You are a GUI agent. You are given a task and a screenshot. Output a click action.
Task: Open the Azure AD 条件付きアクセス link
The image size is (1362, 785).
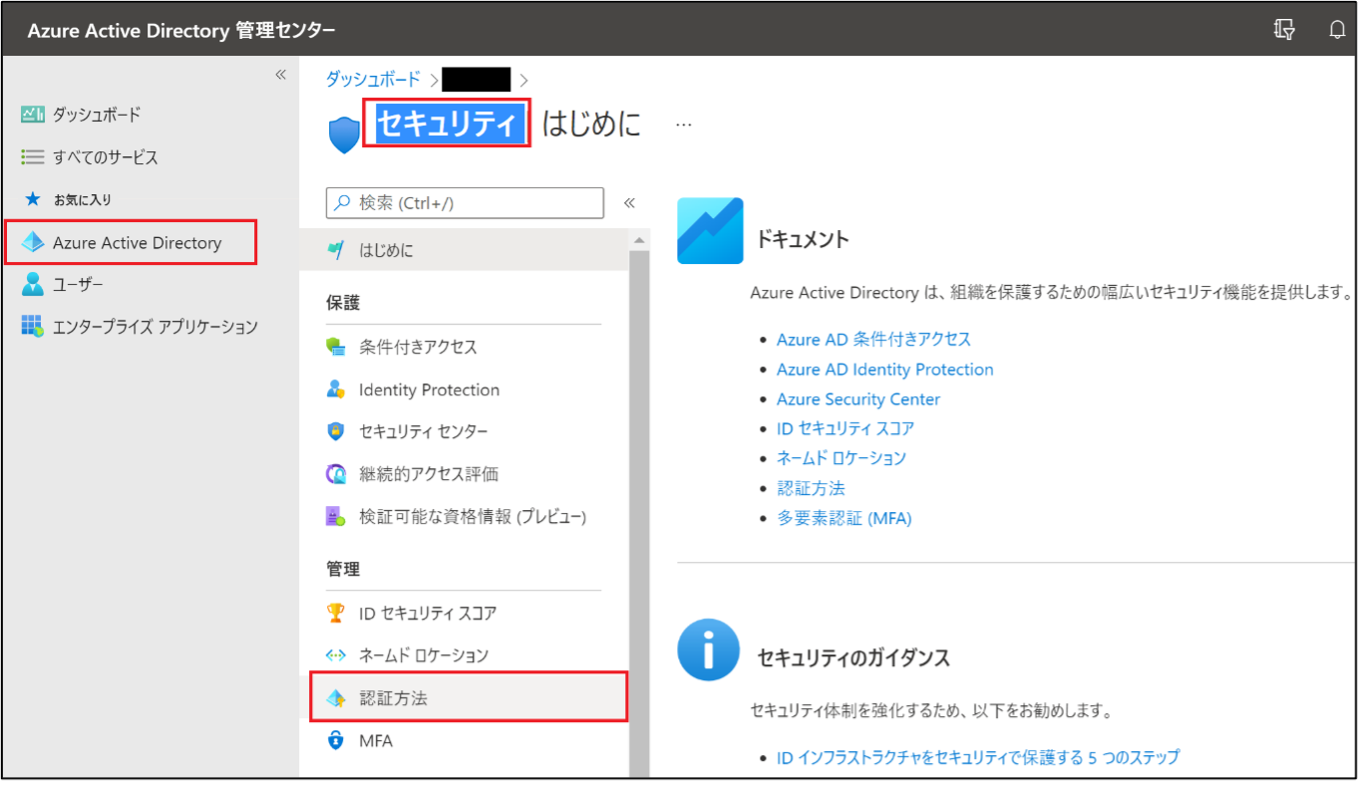[873, 339]
